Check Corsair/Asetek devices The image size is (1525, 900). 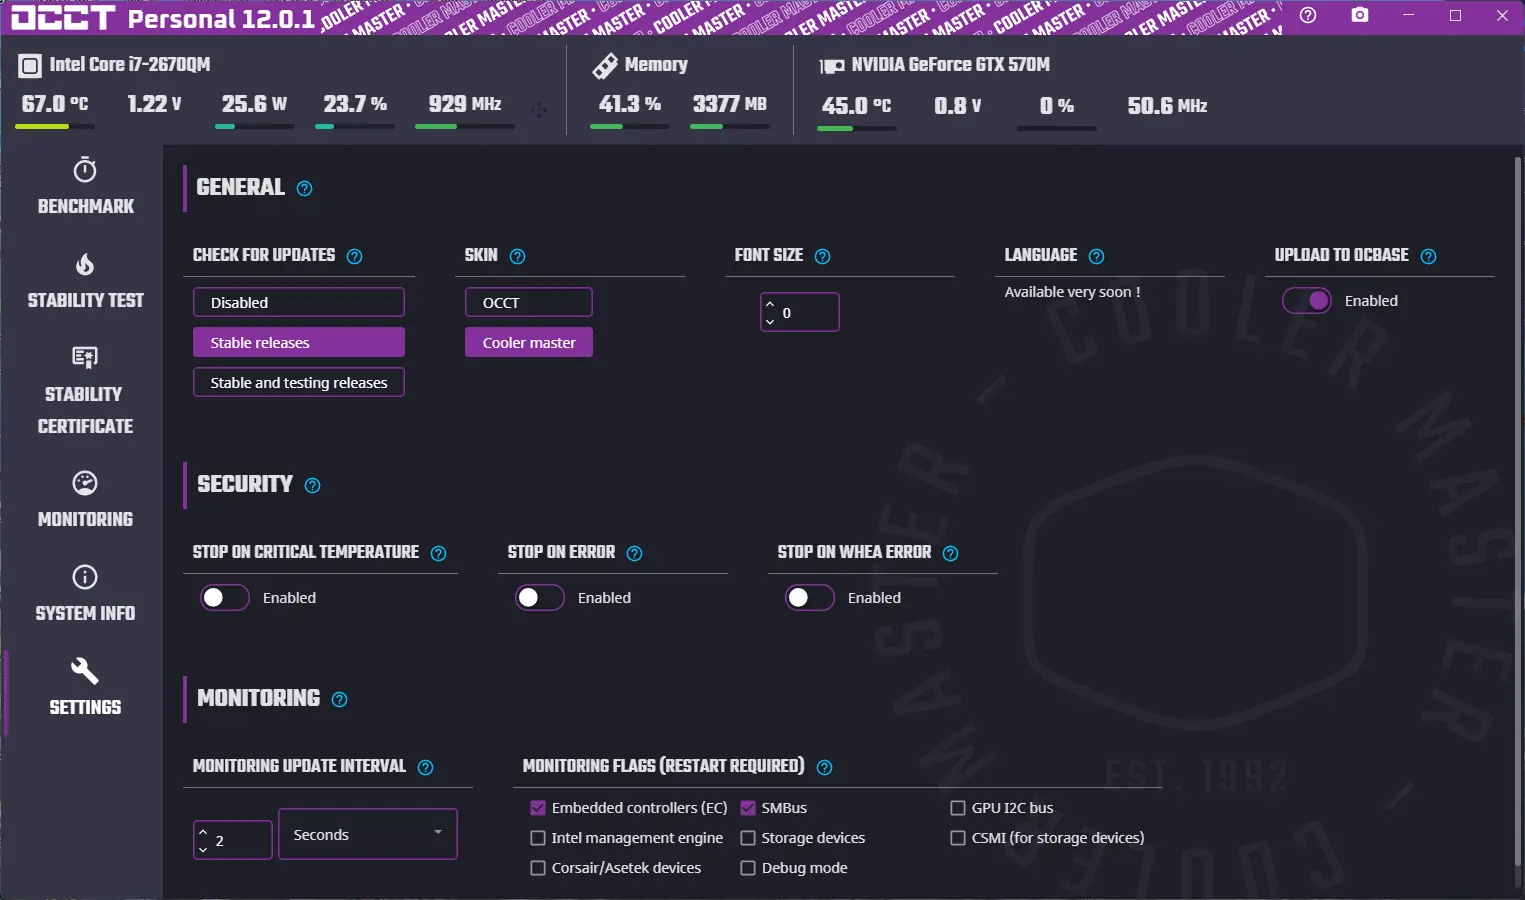[538, 868]
